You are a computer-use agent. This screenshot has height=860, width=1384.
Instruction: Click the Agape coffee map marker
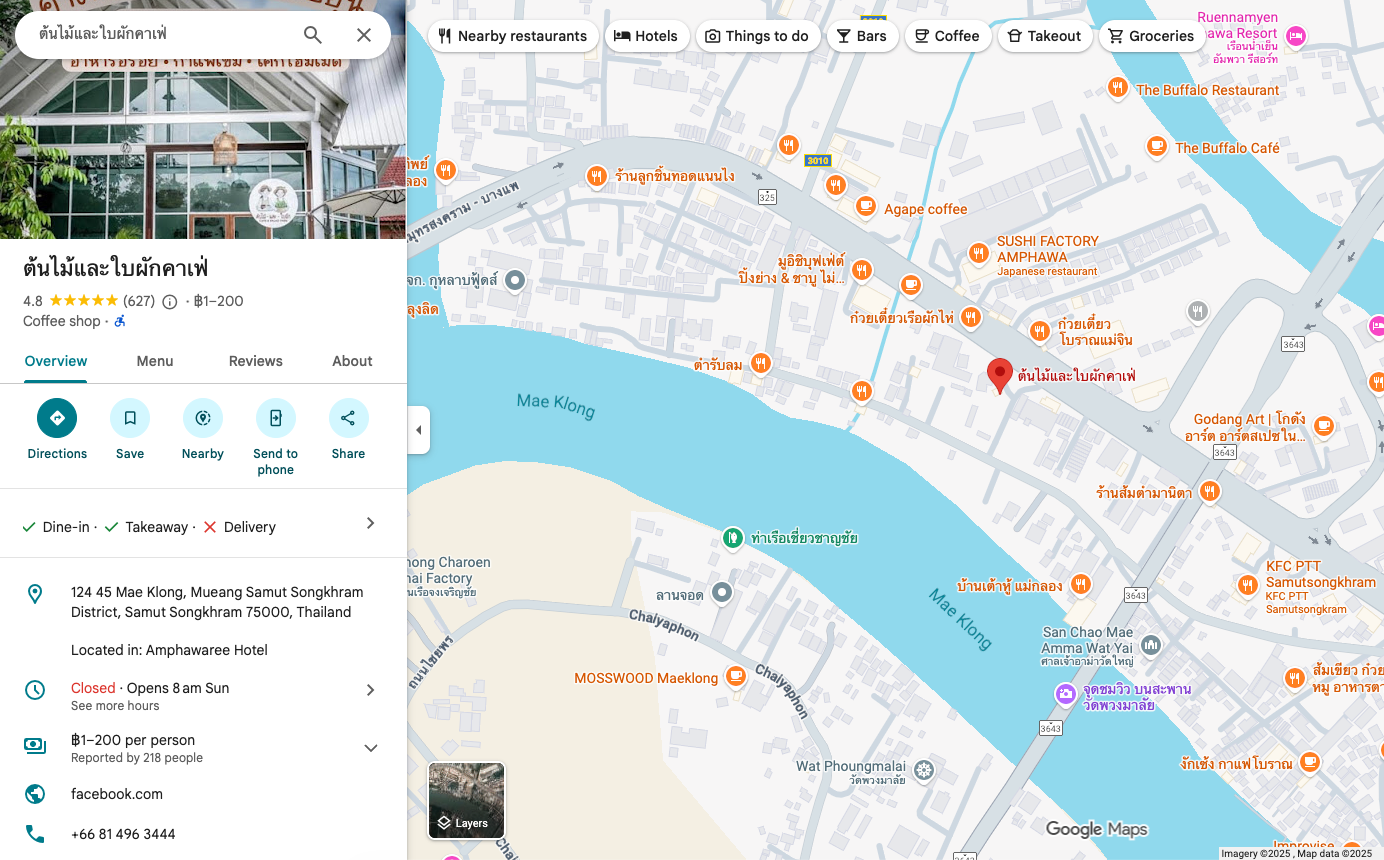click(866, 206)
